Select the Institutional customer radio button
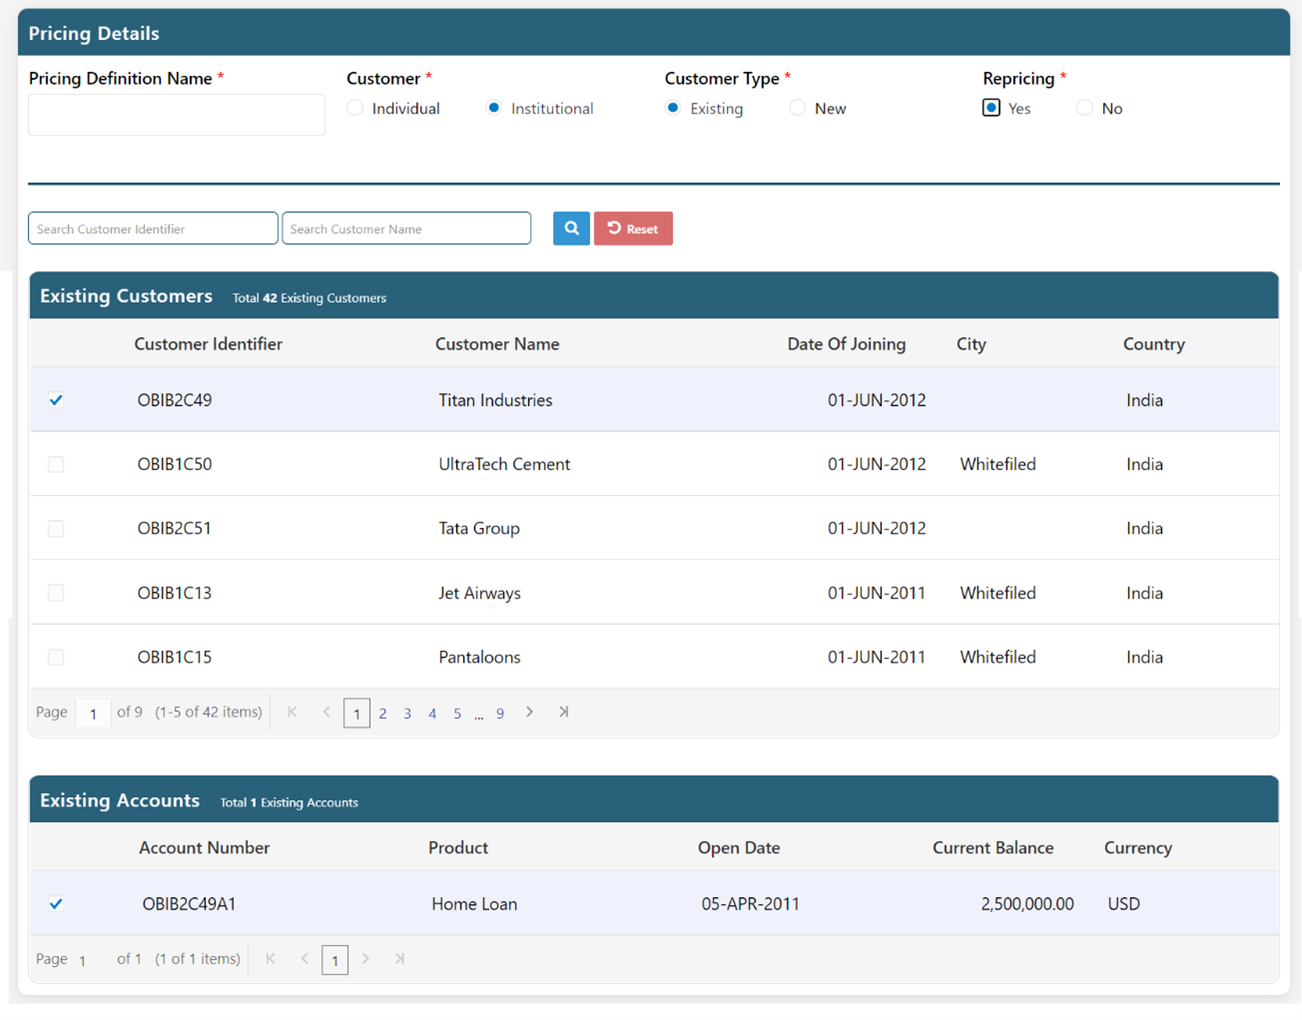This screenshot has width=1302, height=1020. 494,108
